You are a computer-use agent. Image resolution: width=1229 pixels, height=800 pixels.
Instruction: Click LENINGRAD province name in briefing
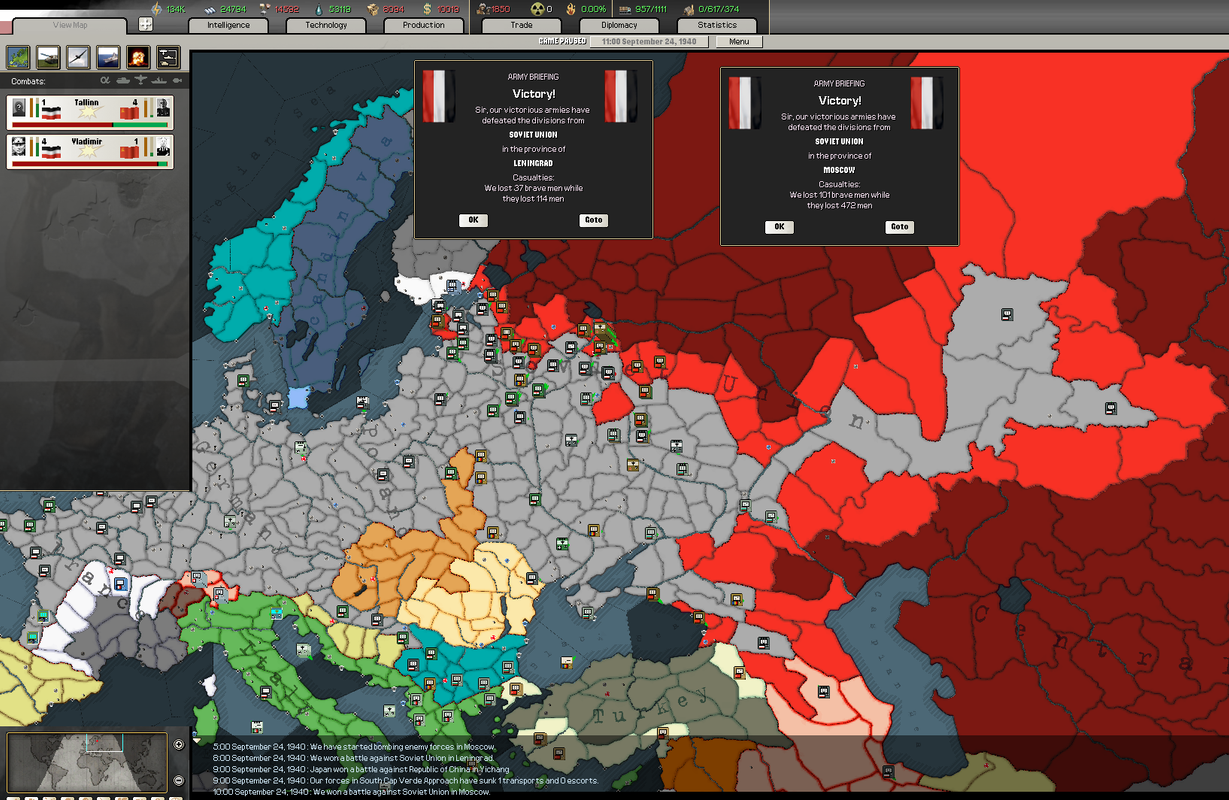tap(533, 163)
